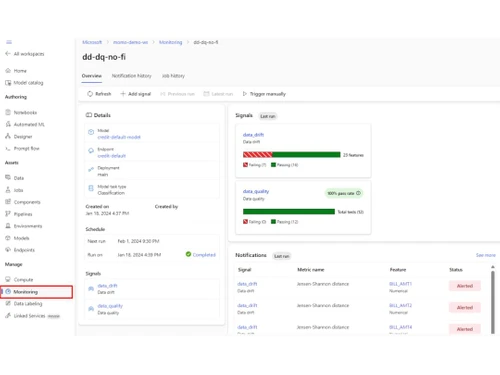The width and height of the screenshot is (500, 375).
Task: Go back to All workspaces
Action: pyautogui.click(x=25, y=54)
